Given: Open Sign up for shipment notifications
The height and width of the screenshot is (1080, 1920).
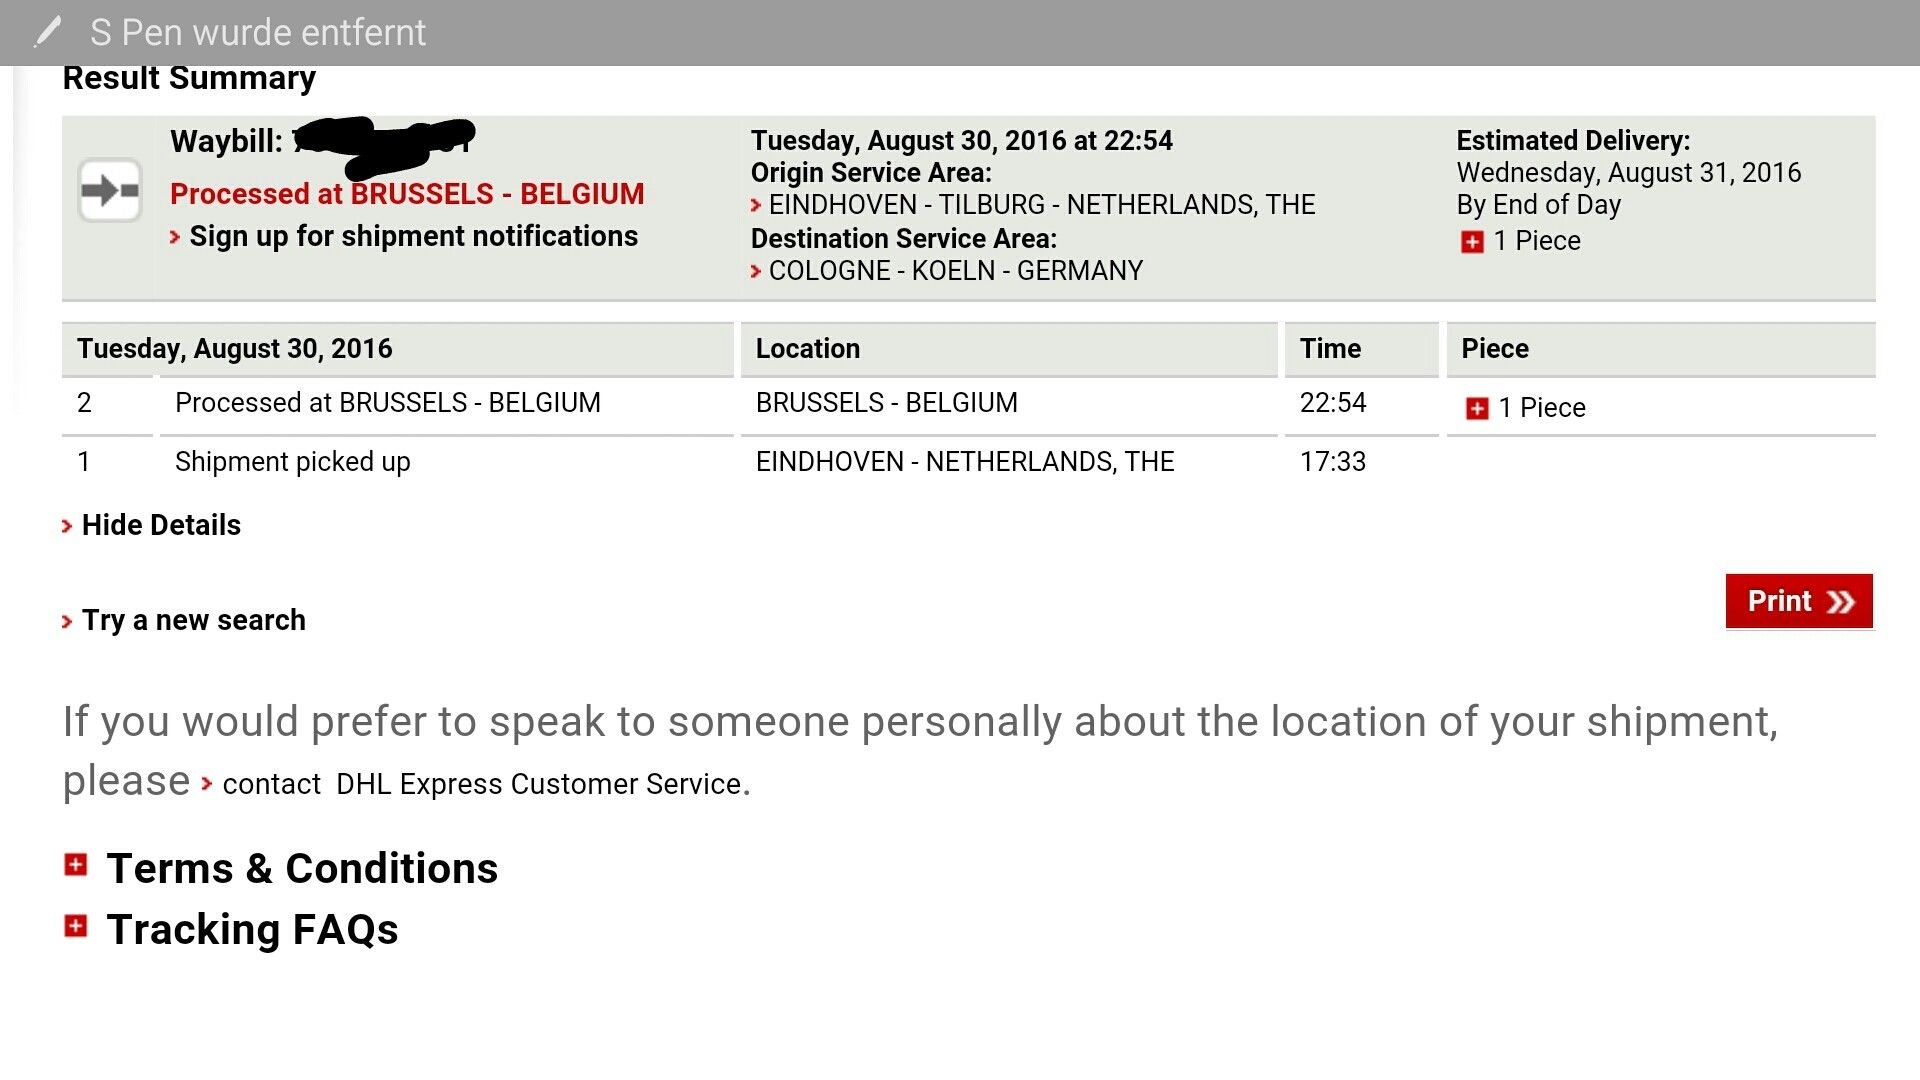Looking at the screenshot, I should [413, 236].
